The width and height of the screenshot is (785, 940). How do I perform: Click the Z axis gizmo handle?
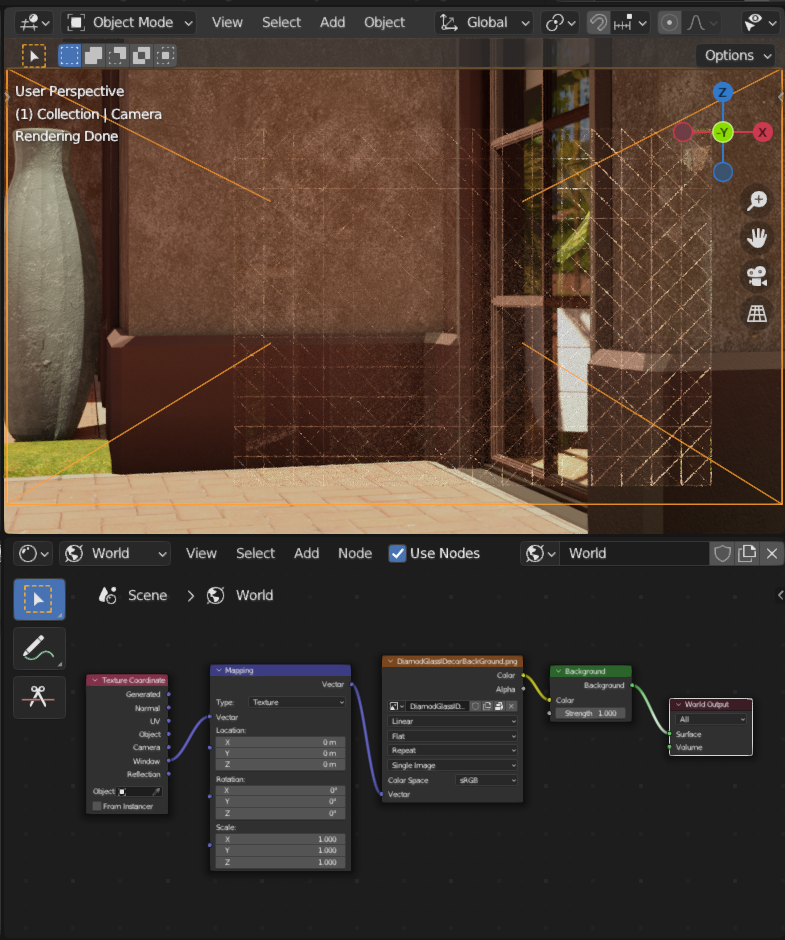point(723,92)
